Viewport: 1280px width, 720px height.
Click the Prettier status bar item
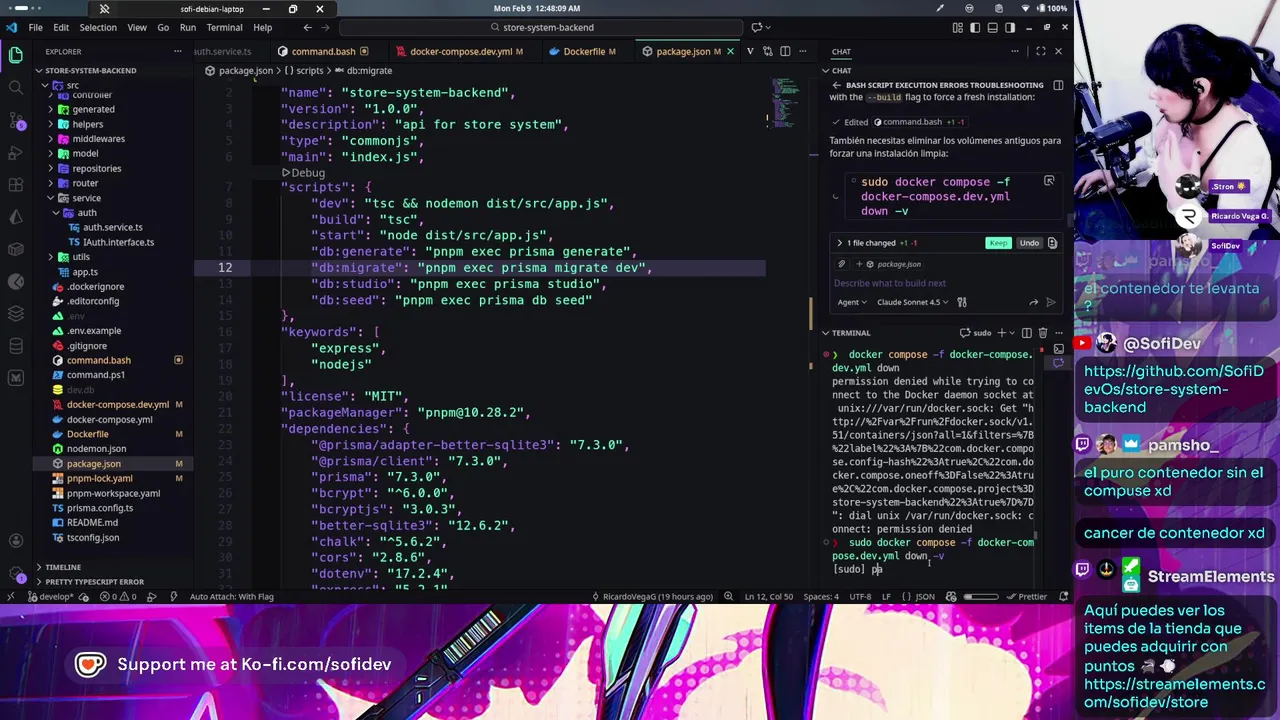click(1025, 597)
